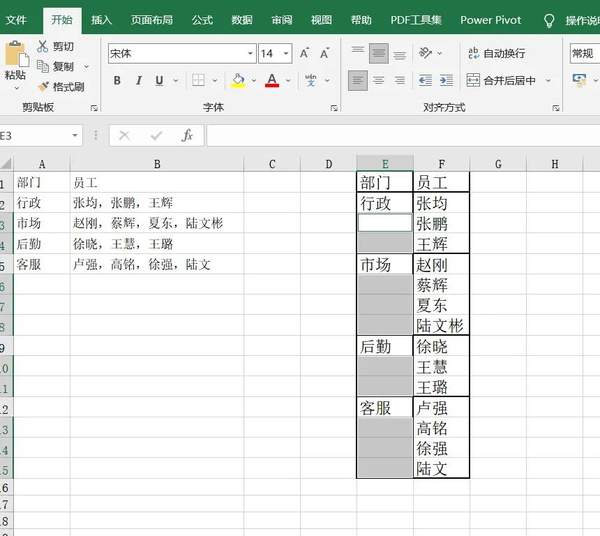Click the Tell Me lightbulb icon
This screenshot has height=536, width=600.
click(x=549, y=20)
